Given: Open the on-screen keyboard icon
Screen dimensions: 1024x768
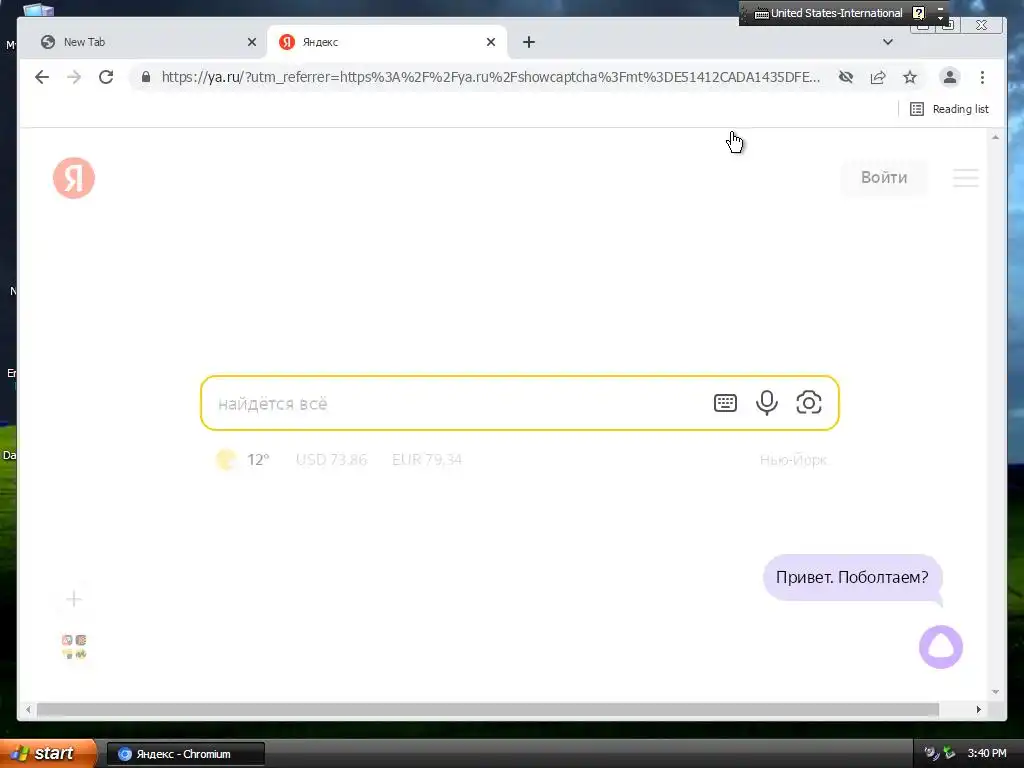Looking at the screenshot, I should click(x=725, y=403).
